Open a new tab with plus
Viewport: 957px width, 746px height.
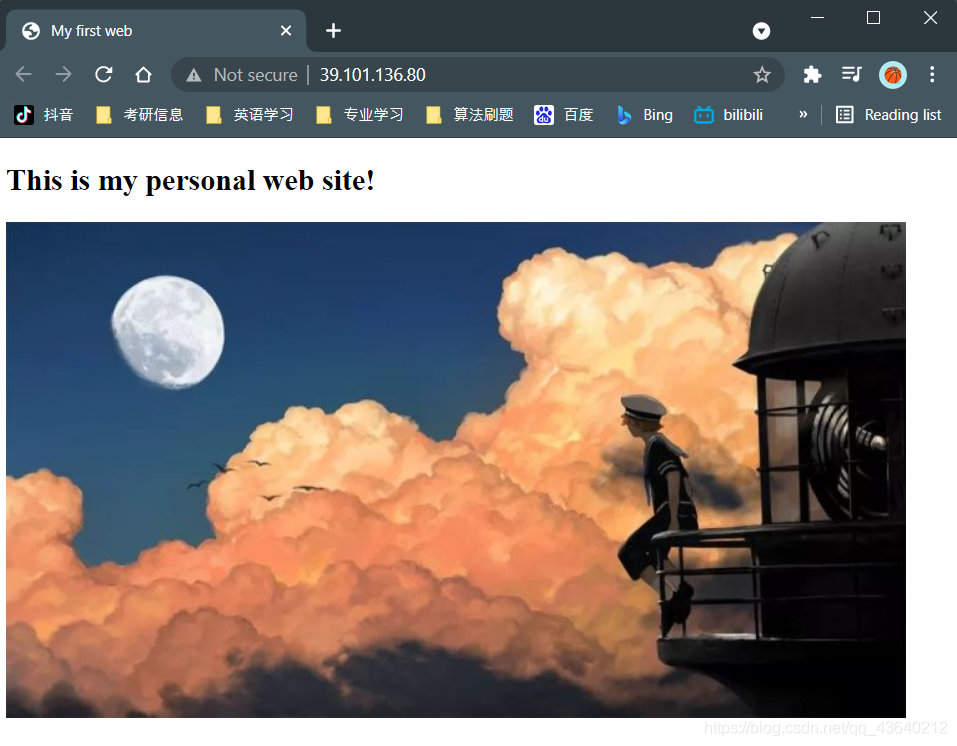333,31
